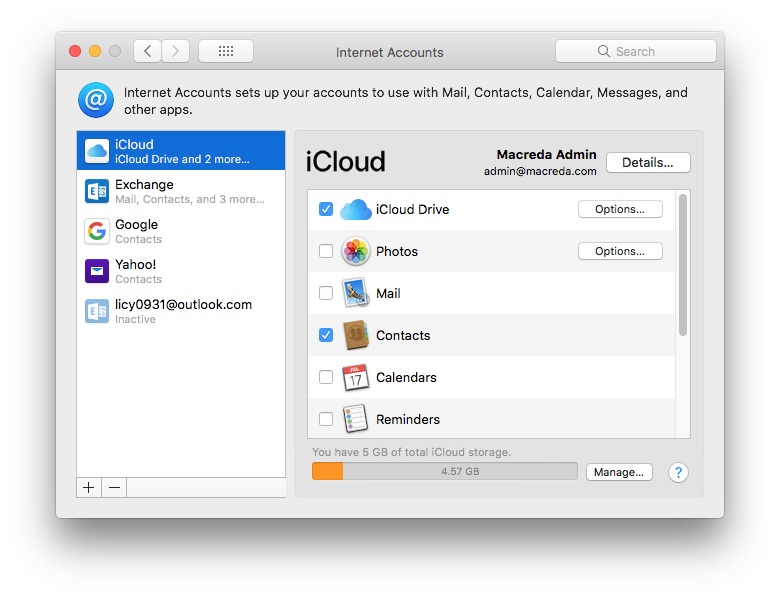Click the red close window button

pyautogui.click(x=75, y=51)
